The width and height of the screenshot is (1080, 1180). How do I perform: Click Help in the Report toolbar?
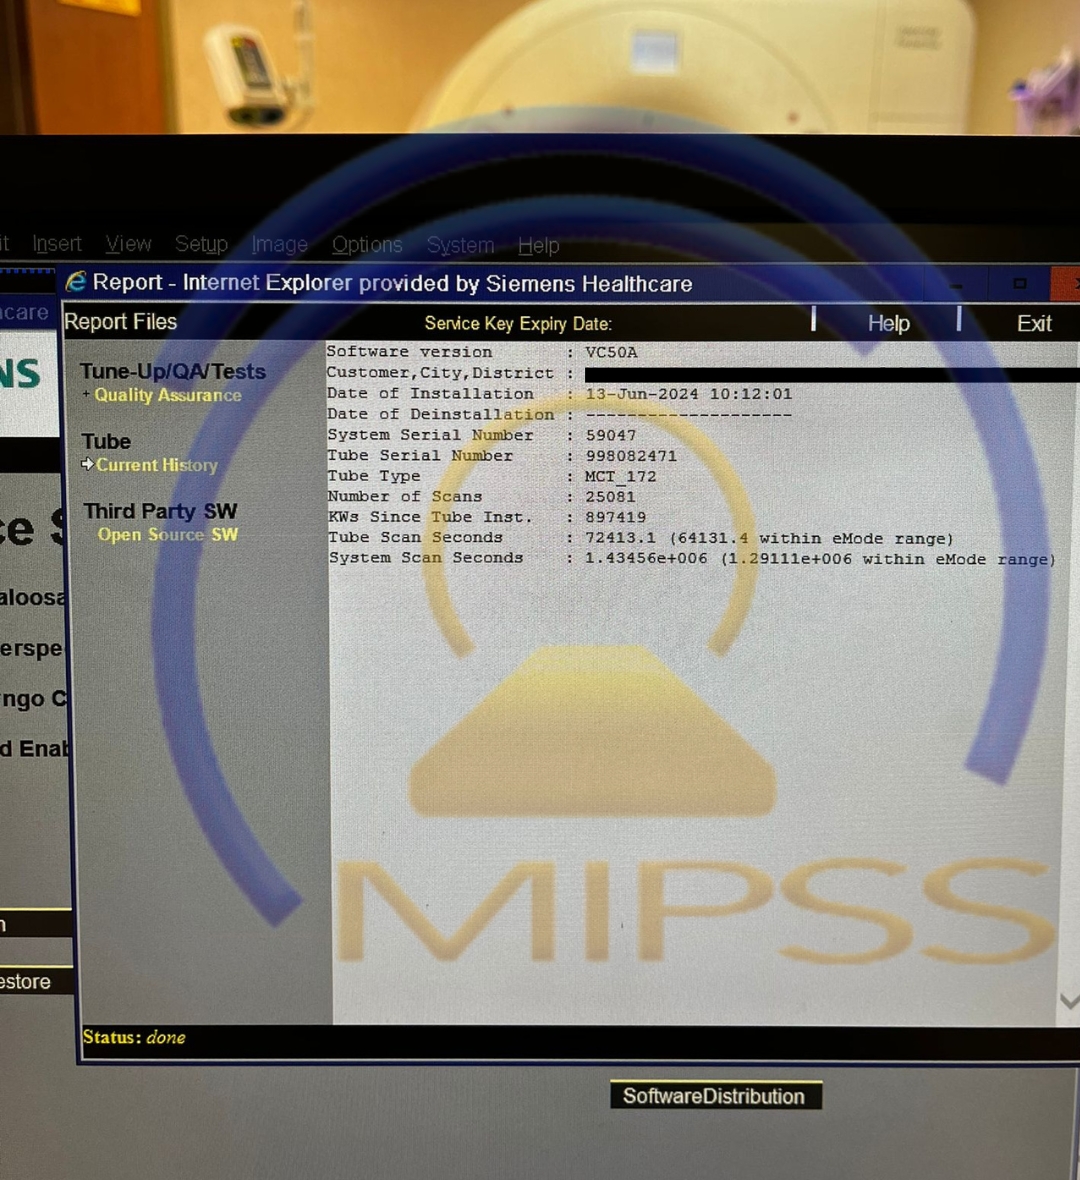[x=888, y=324]
